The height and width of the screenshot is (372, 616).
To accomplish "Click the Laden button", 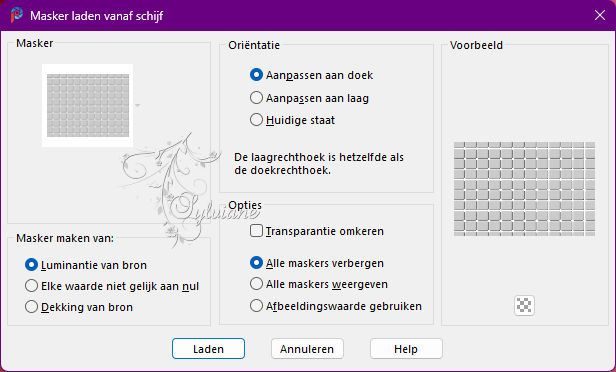I will click(x=208, y=349).
